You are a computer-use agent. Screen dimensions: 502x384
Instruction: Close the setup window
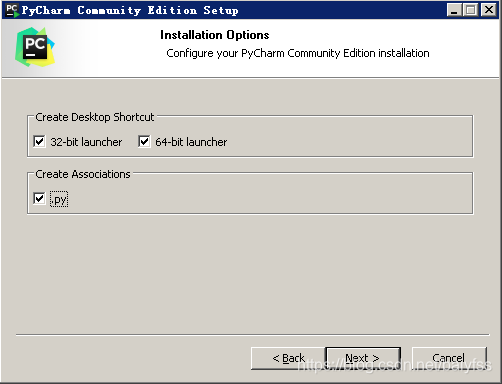(x=489, y=10)
